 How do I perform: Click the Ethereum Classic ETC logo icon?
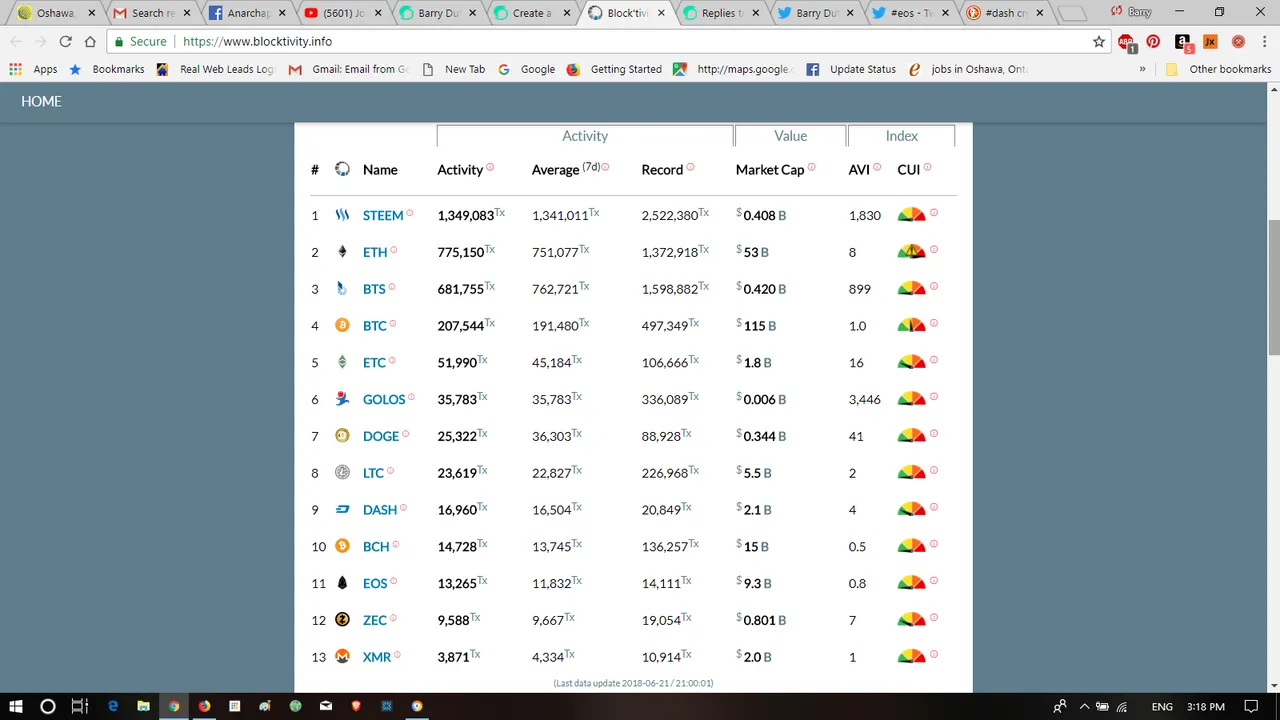coord(342,362)
